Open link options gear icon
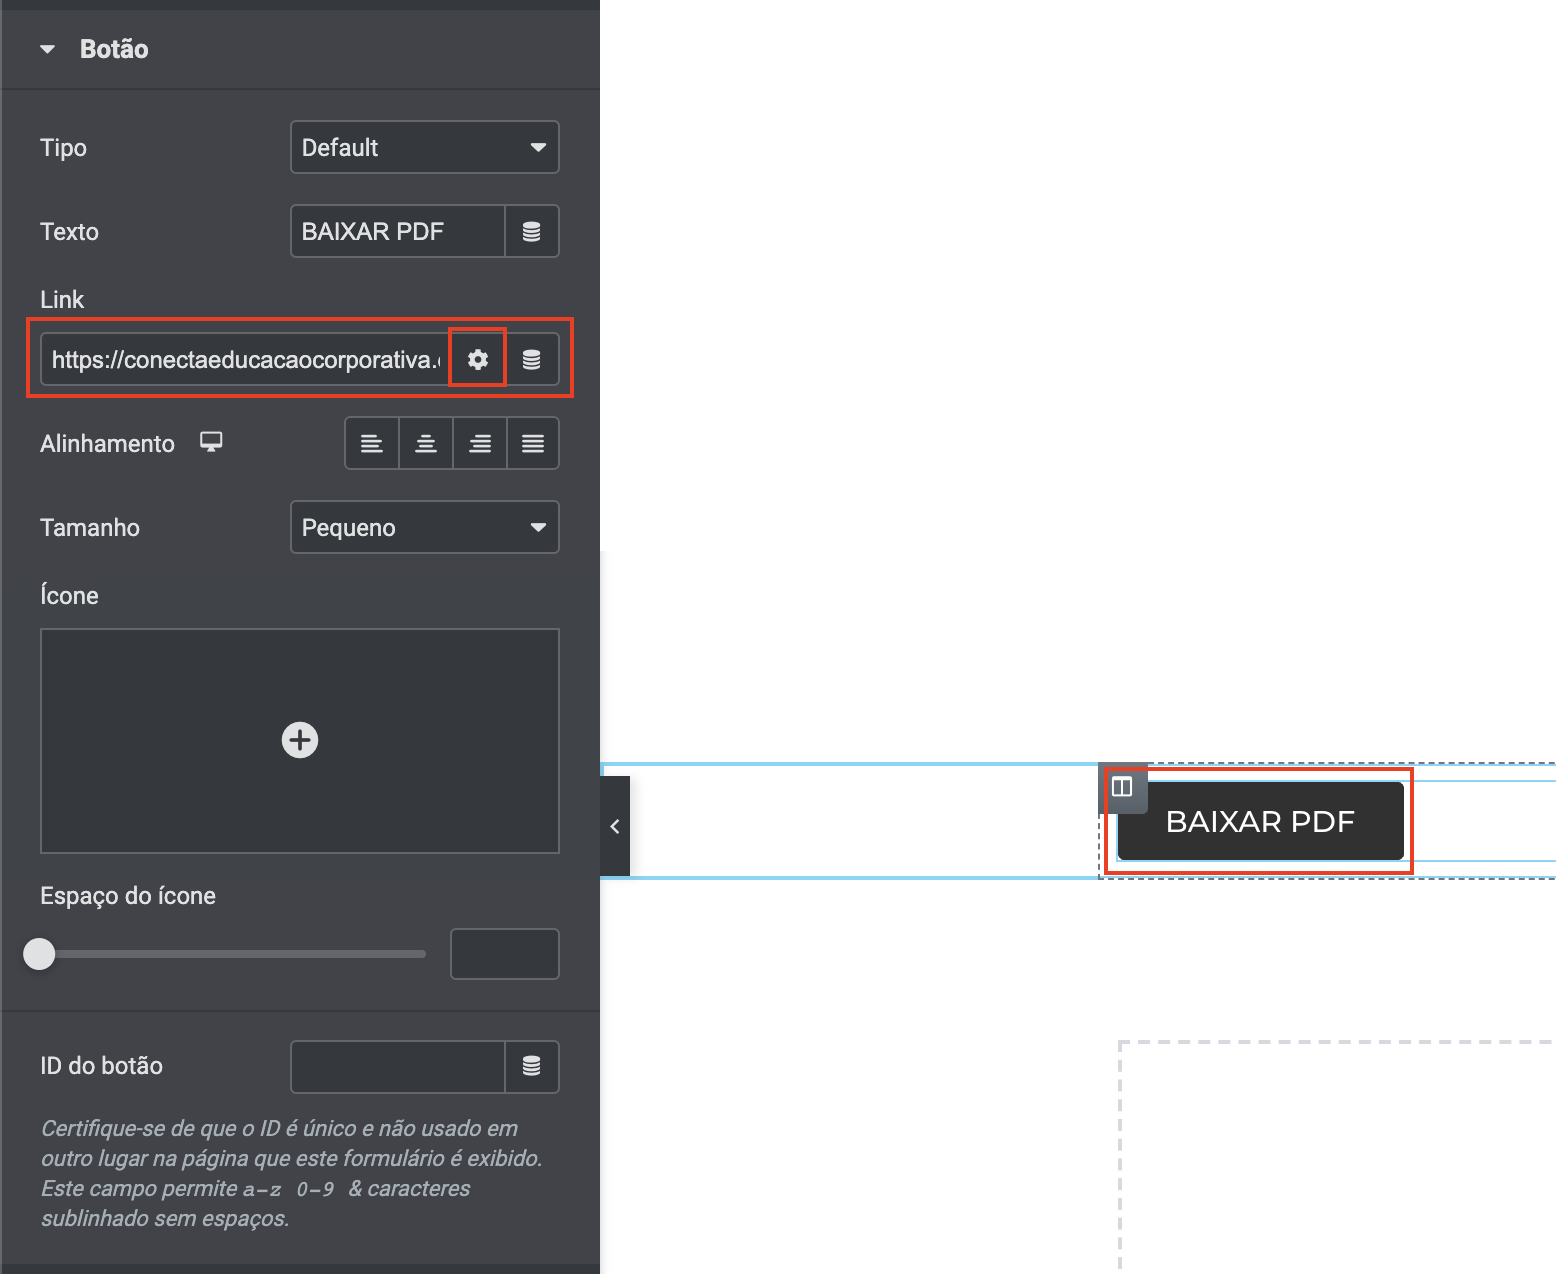1556x1274 pixels. (x=478, y=359)
